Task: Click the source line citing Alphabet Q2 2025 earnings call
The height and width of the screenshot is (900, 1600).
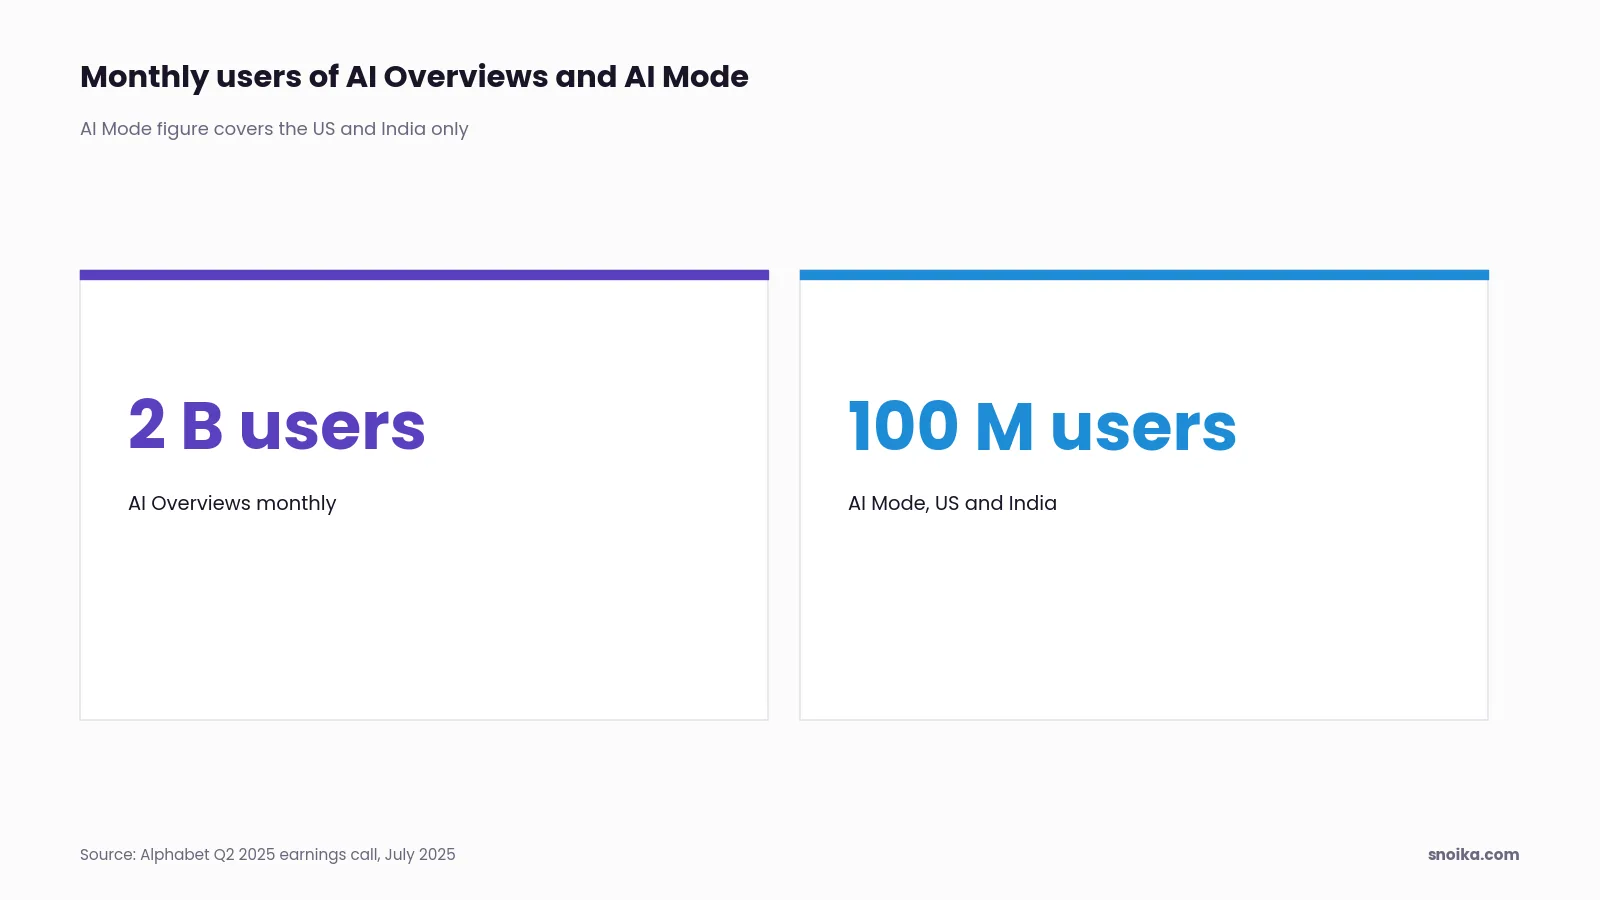Action: click(x=268, y=854)
